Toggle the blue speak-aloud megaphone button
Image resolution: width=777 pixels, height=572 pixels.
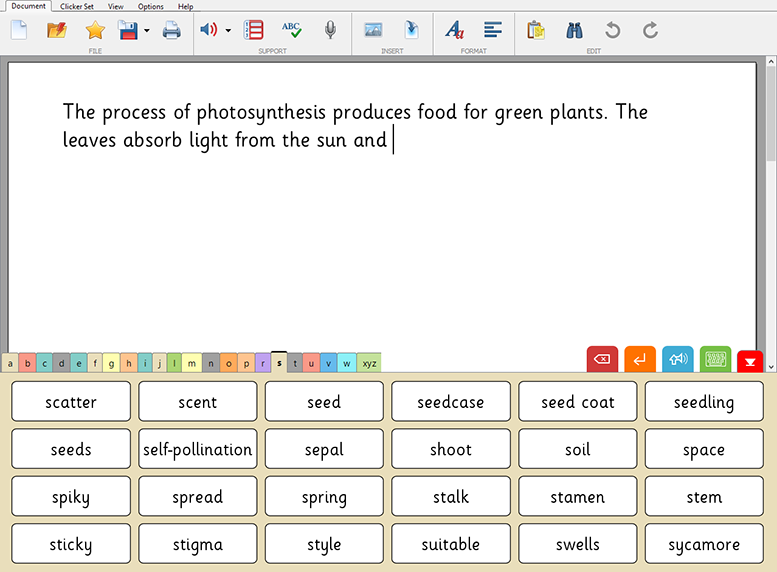(x=677, y=359)
